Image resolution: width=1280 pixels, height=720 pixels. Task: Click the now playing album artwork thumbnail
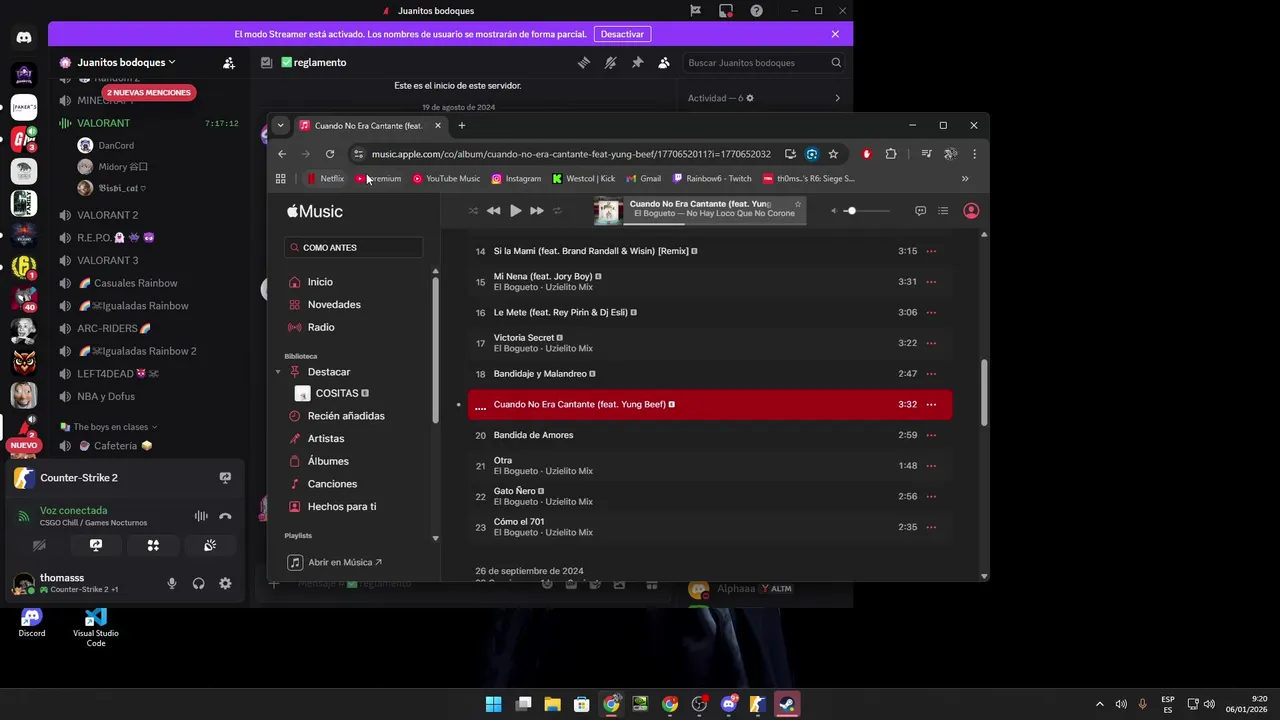608,211
